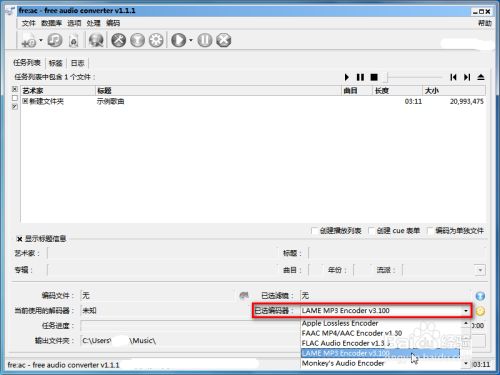Open the 编码 menu
The width and height of the screenshot is (500, 375).
[x=113, y=23]
